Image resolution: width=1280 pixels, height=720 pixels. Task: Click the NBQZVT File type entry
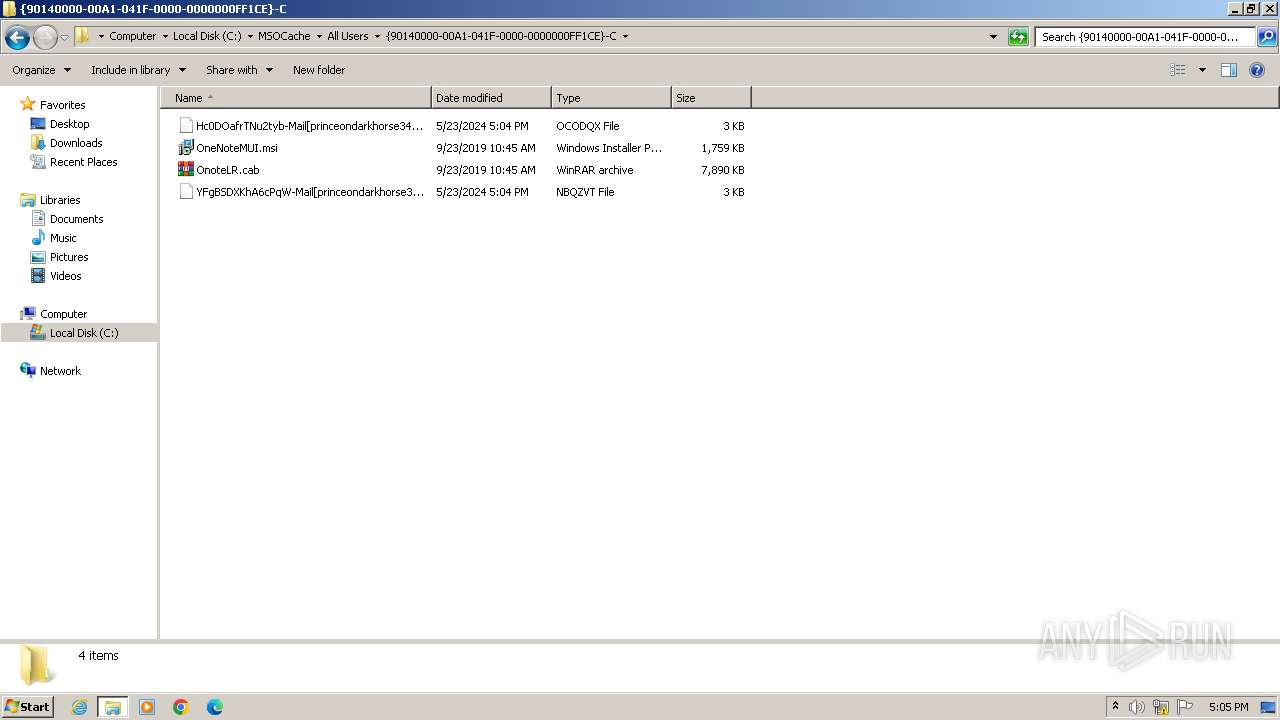(x=585, y=192)
